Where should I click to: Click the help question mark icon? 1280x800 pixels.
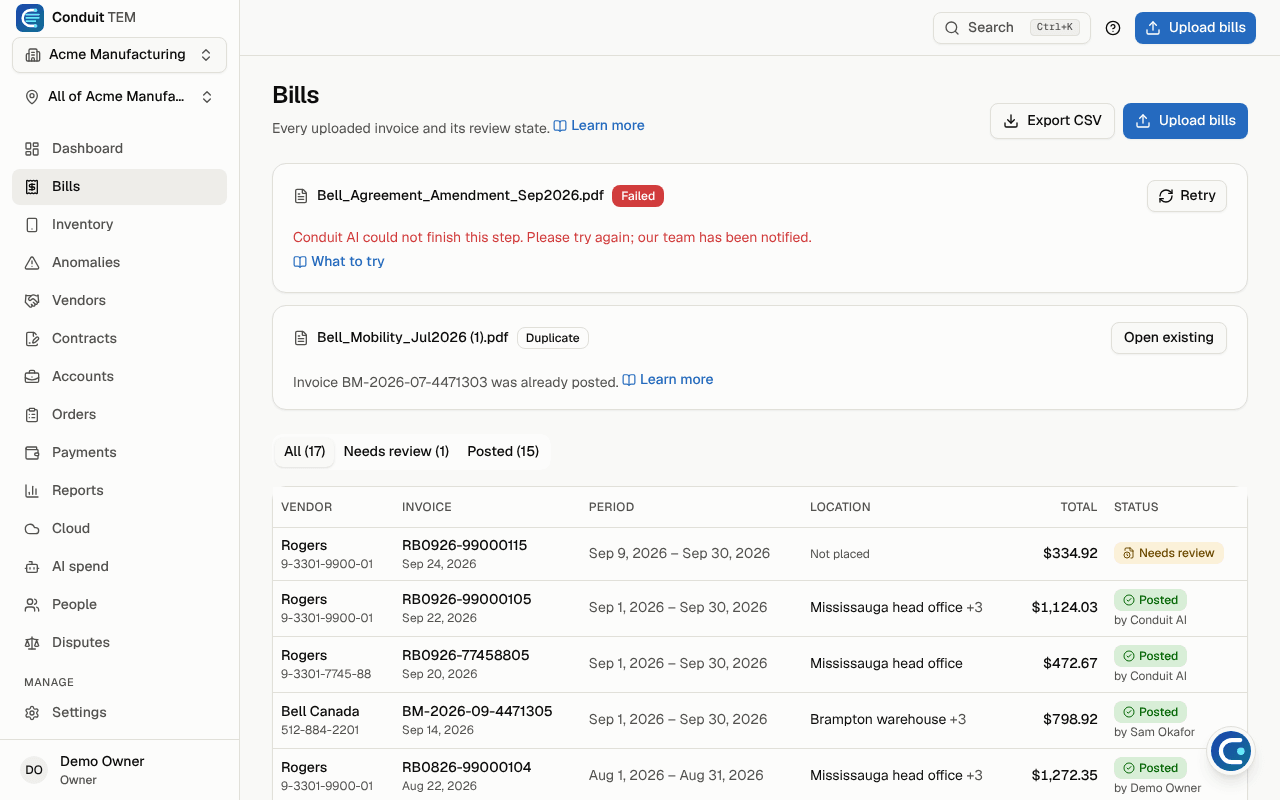click(x=1113, y=28)
